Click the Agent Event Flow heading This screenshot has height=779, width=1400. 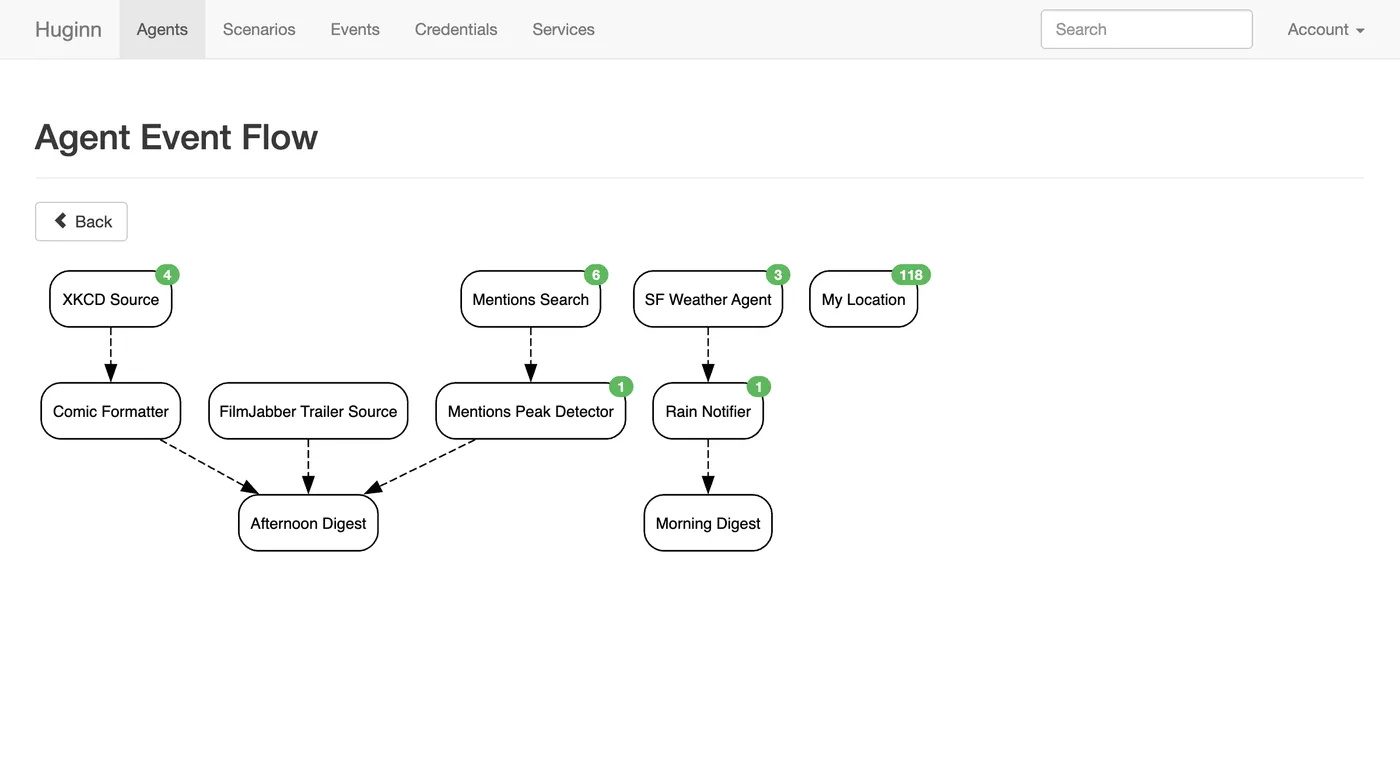click(x=176, y=137)
